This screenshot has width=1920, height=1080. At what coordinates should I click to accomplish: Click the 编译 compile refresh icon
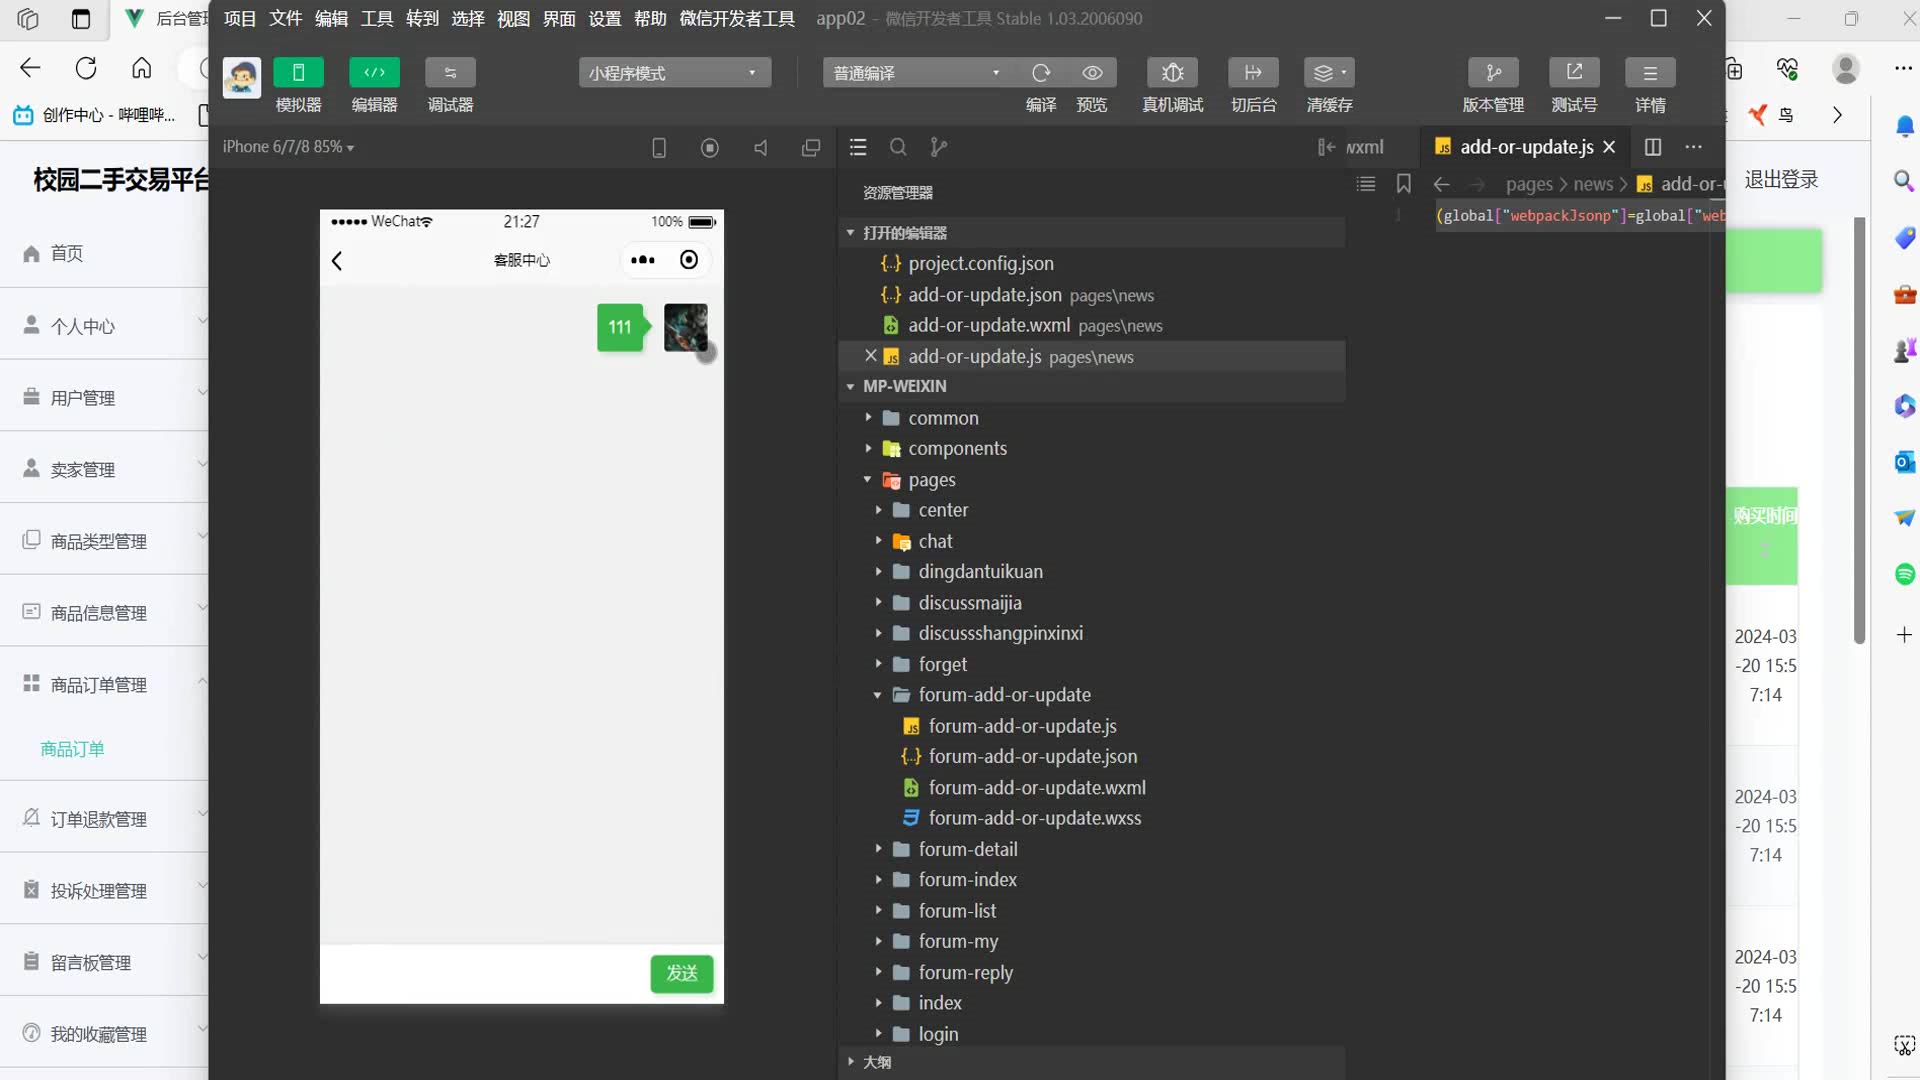tap(1041, 73)
